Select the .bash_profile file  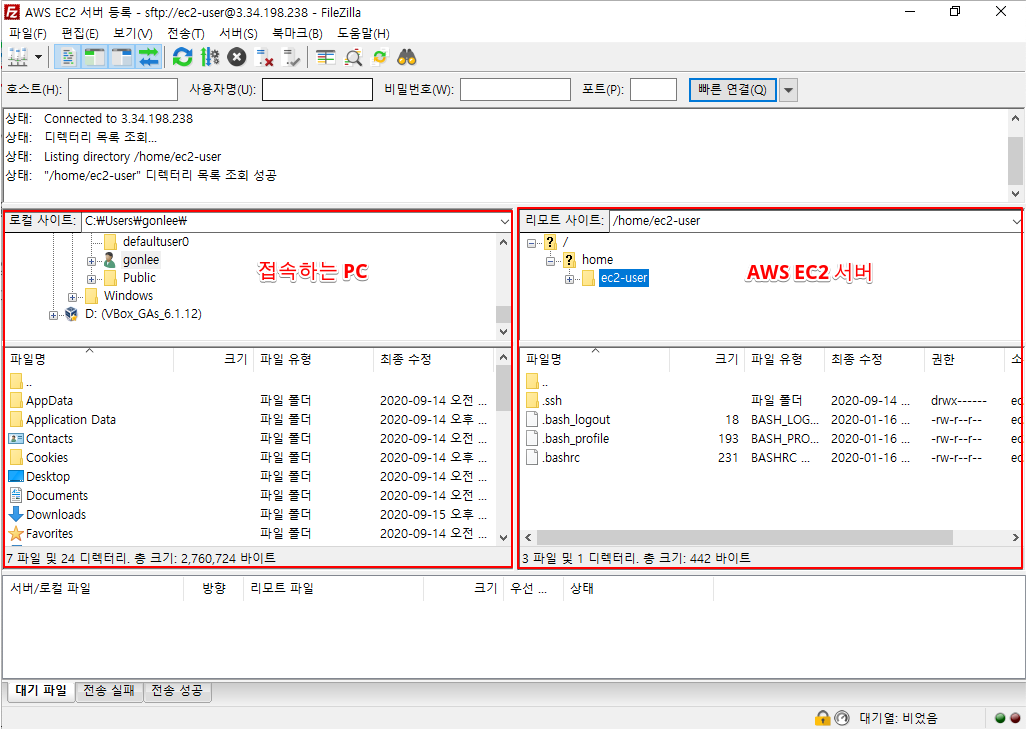pos(576,438)
